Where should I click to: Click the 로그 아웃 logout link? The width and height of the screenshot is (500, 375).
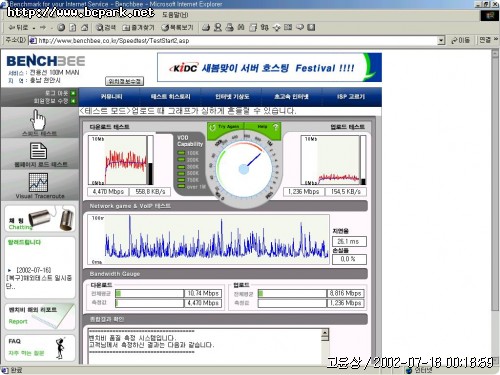point(60,93)
